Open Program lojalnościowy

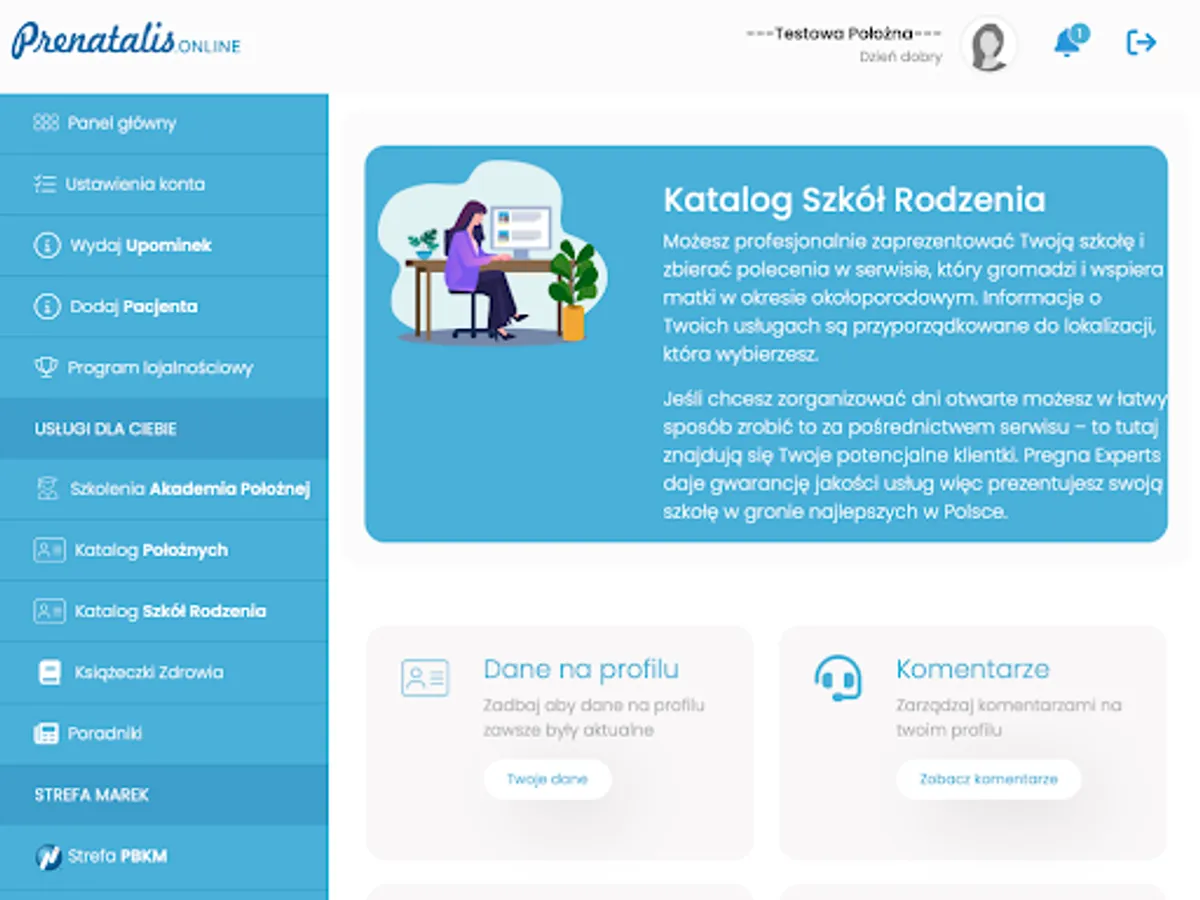click(x=164, y=368)
